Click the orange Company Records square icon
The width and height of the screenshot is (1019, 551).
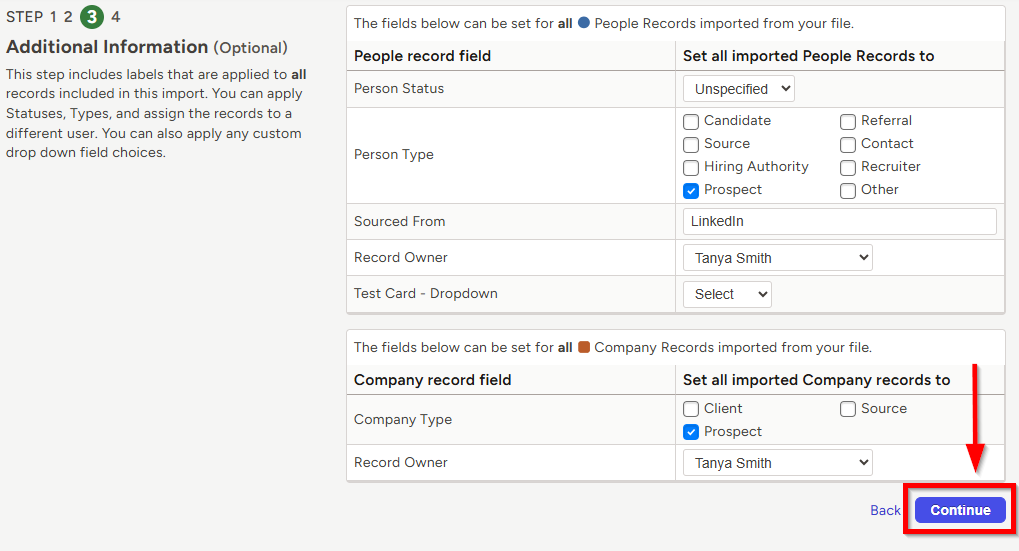click(x=584, y=347)
